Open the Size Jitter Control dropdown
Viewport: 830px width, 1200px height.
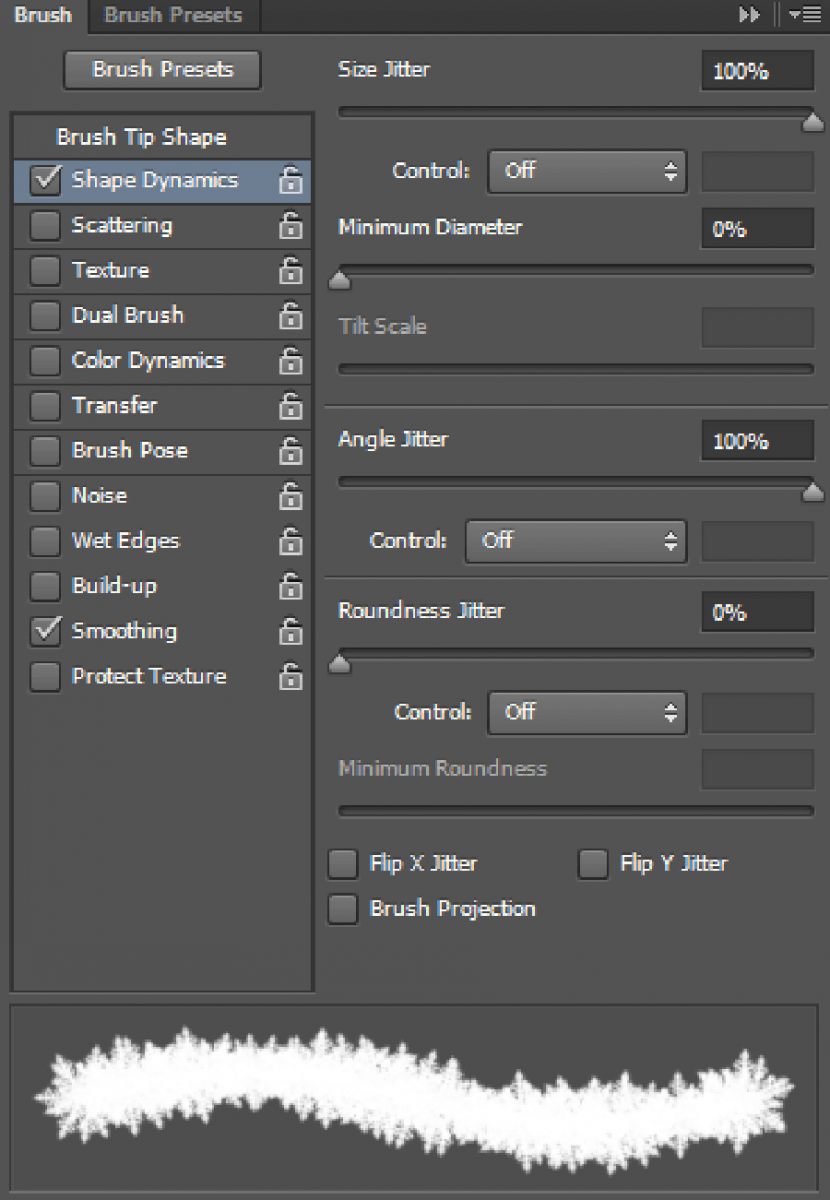[x=587, y=172]
